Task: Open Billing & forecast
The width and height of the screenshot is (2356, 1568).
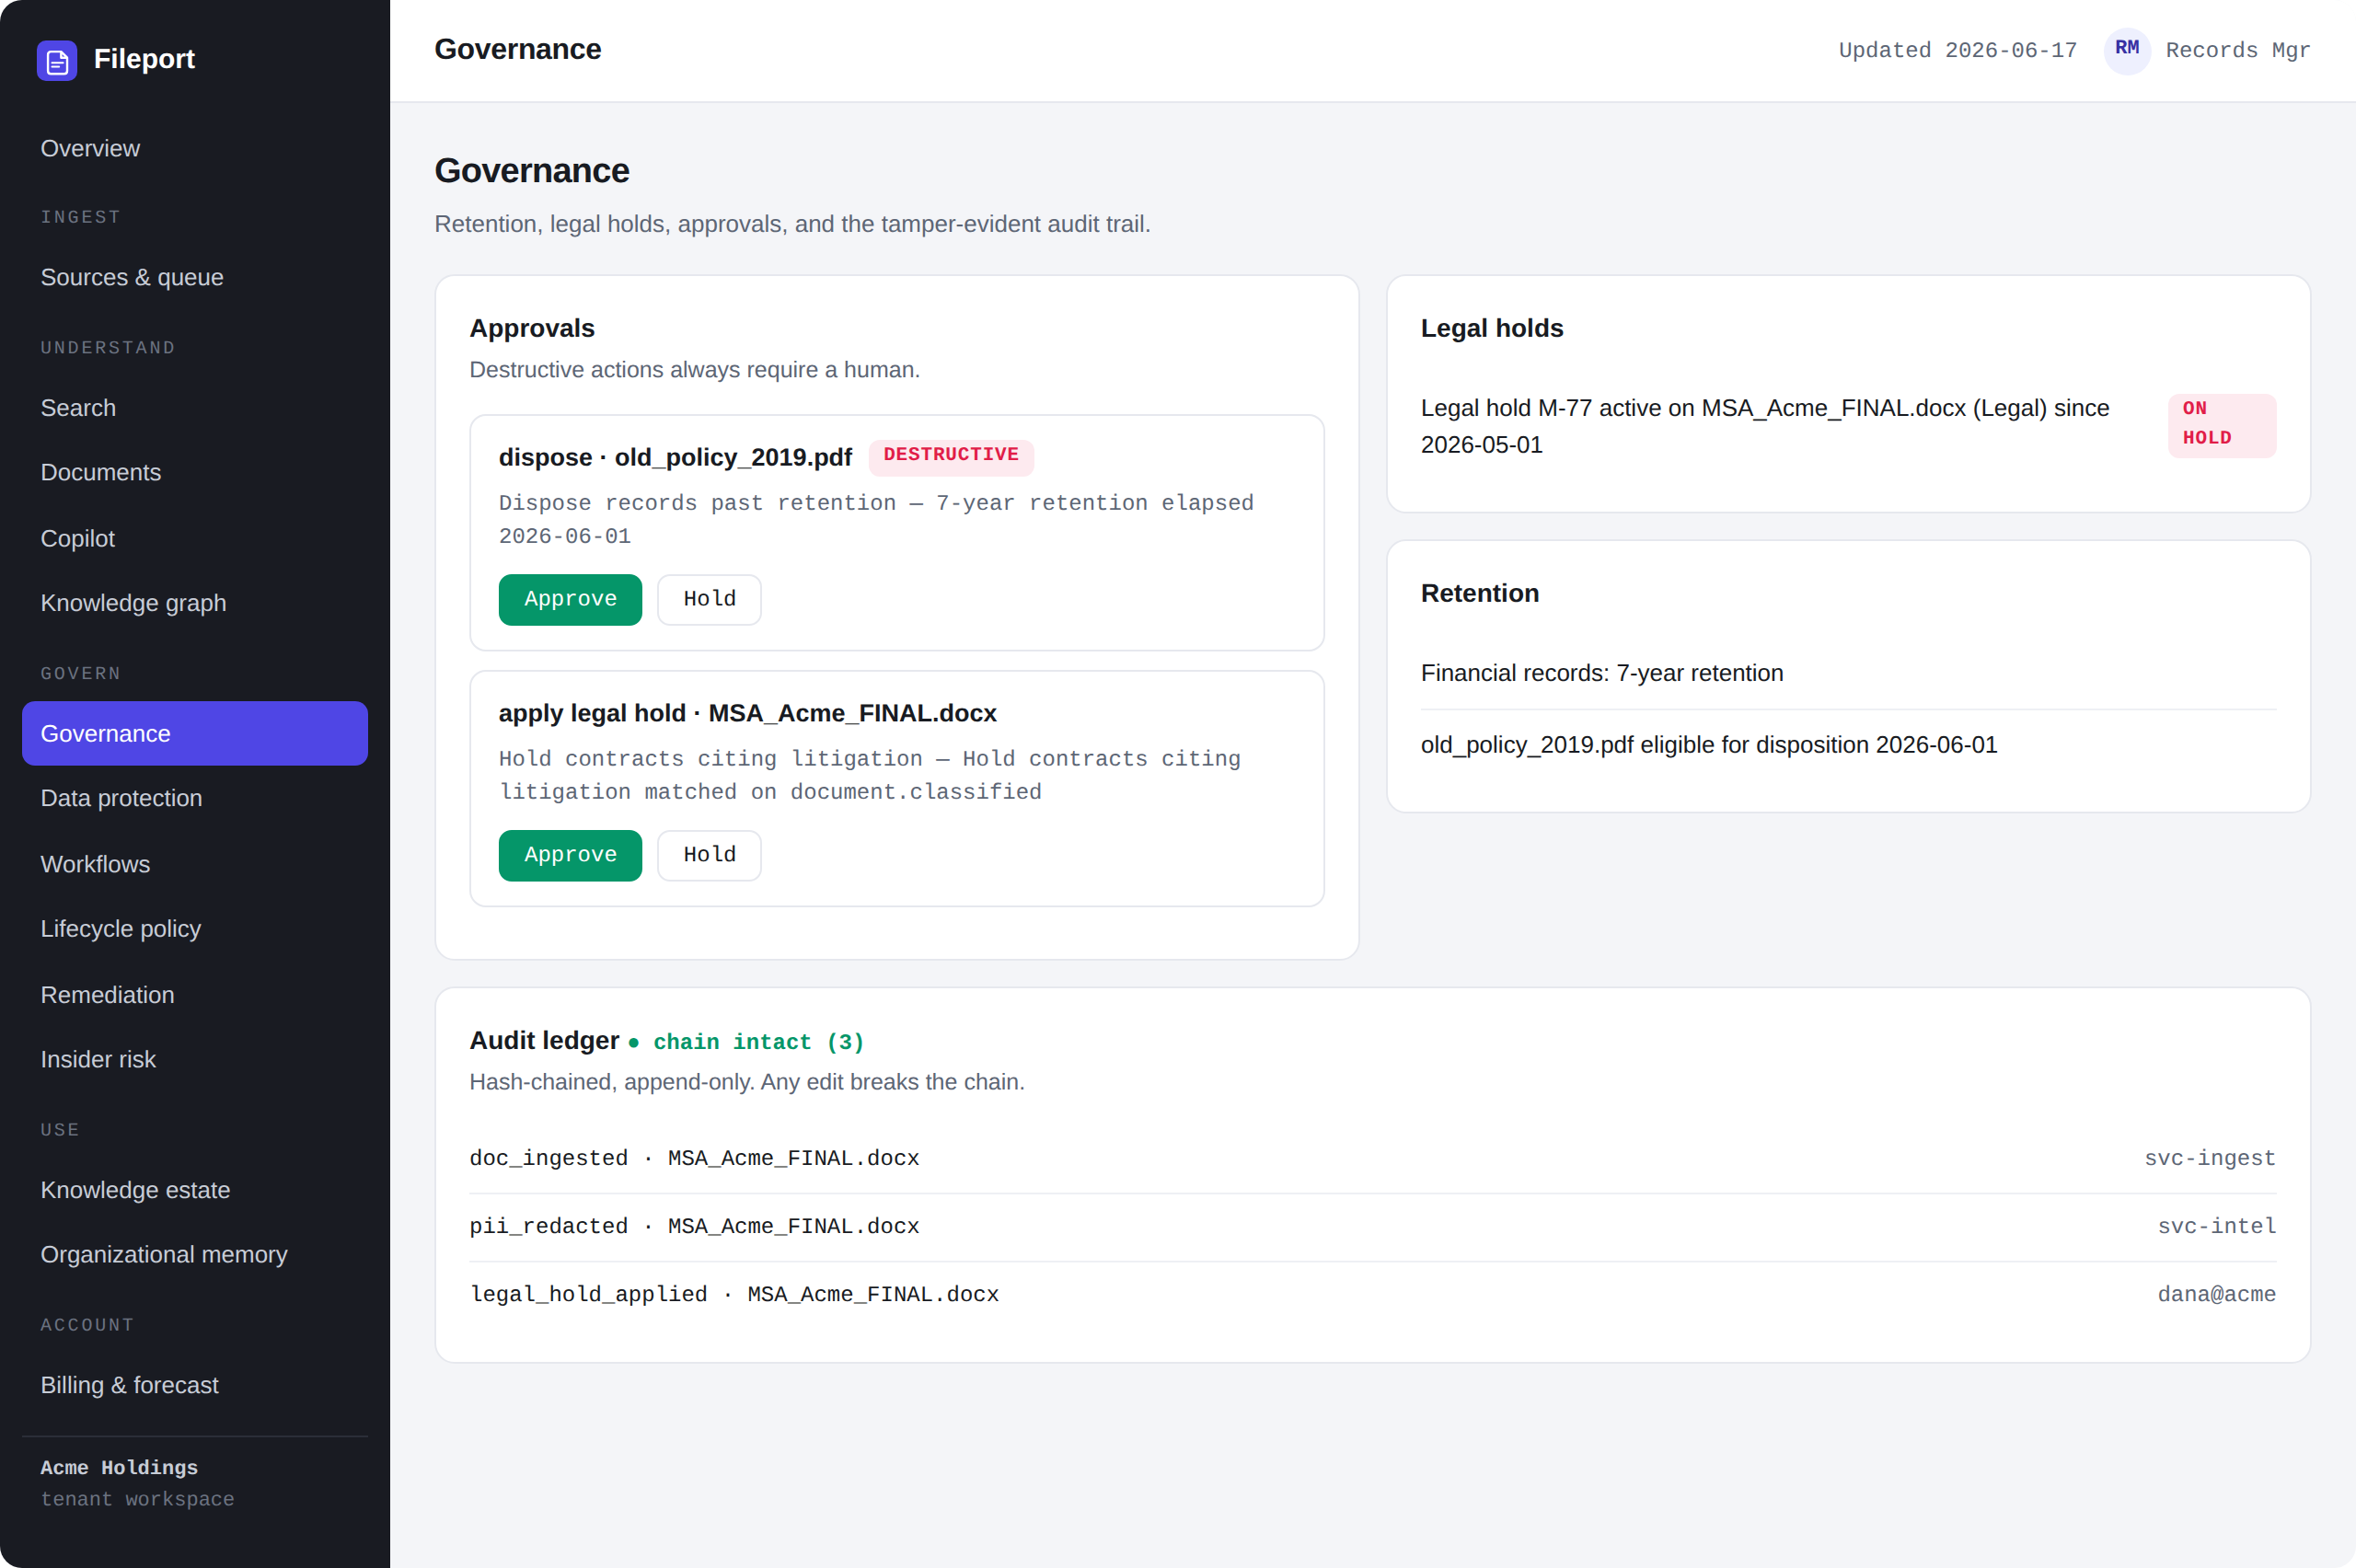Action: (195, 1385)
